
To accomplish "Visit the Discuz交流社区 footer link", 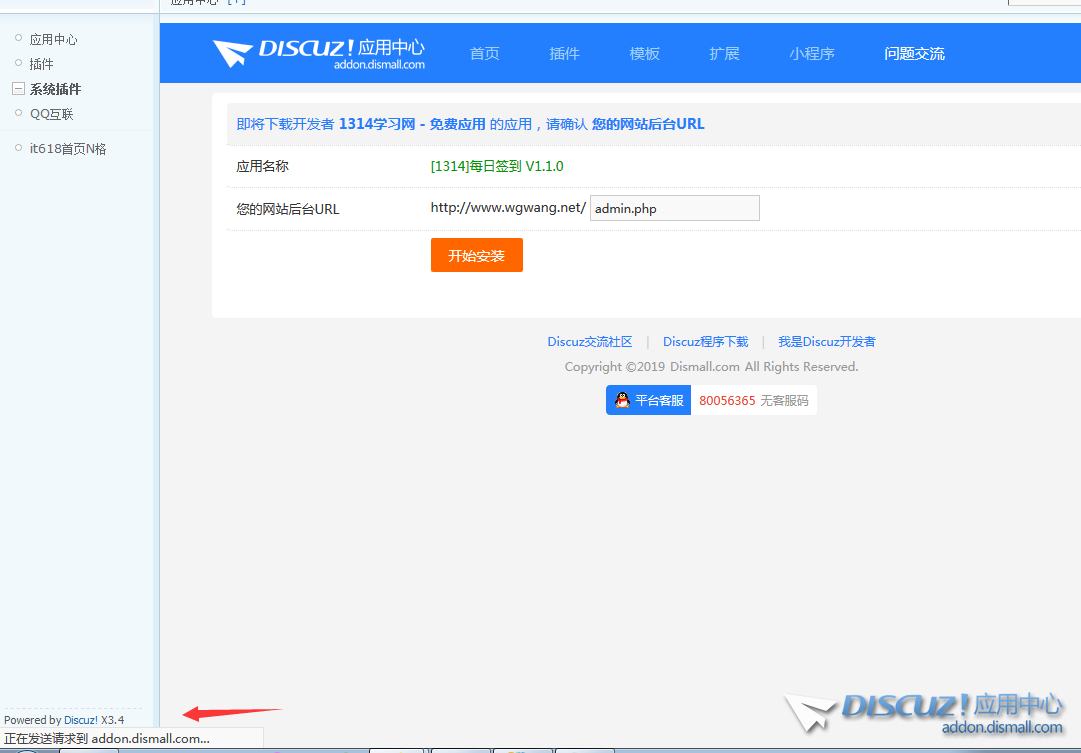I will click(x=589, y=342).
